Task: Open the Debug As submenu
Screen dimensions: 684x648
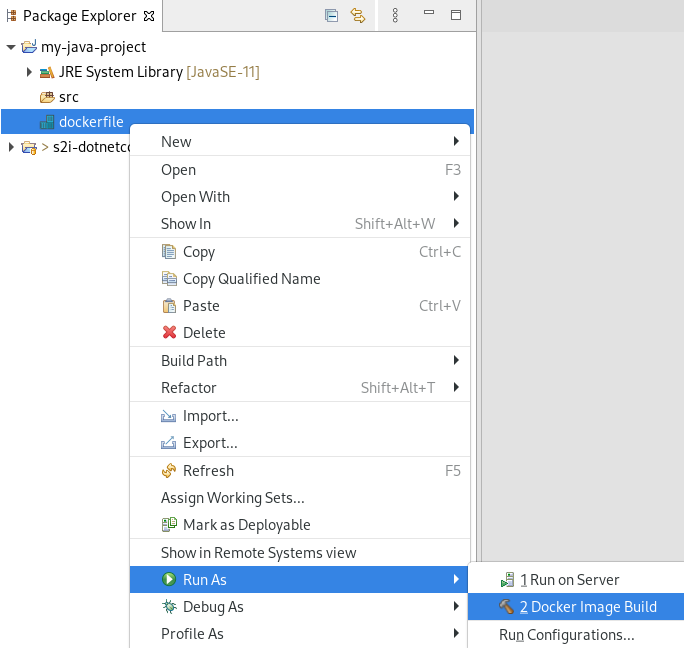Action: click(212, 607)
